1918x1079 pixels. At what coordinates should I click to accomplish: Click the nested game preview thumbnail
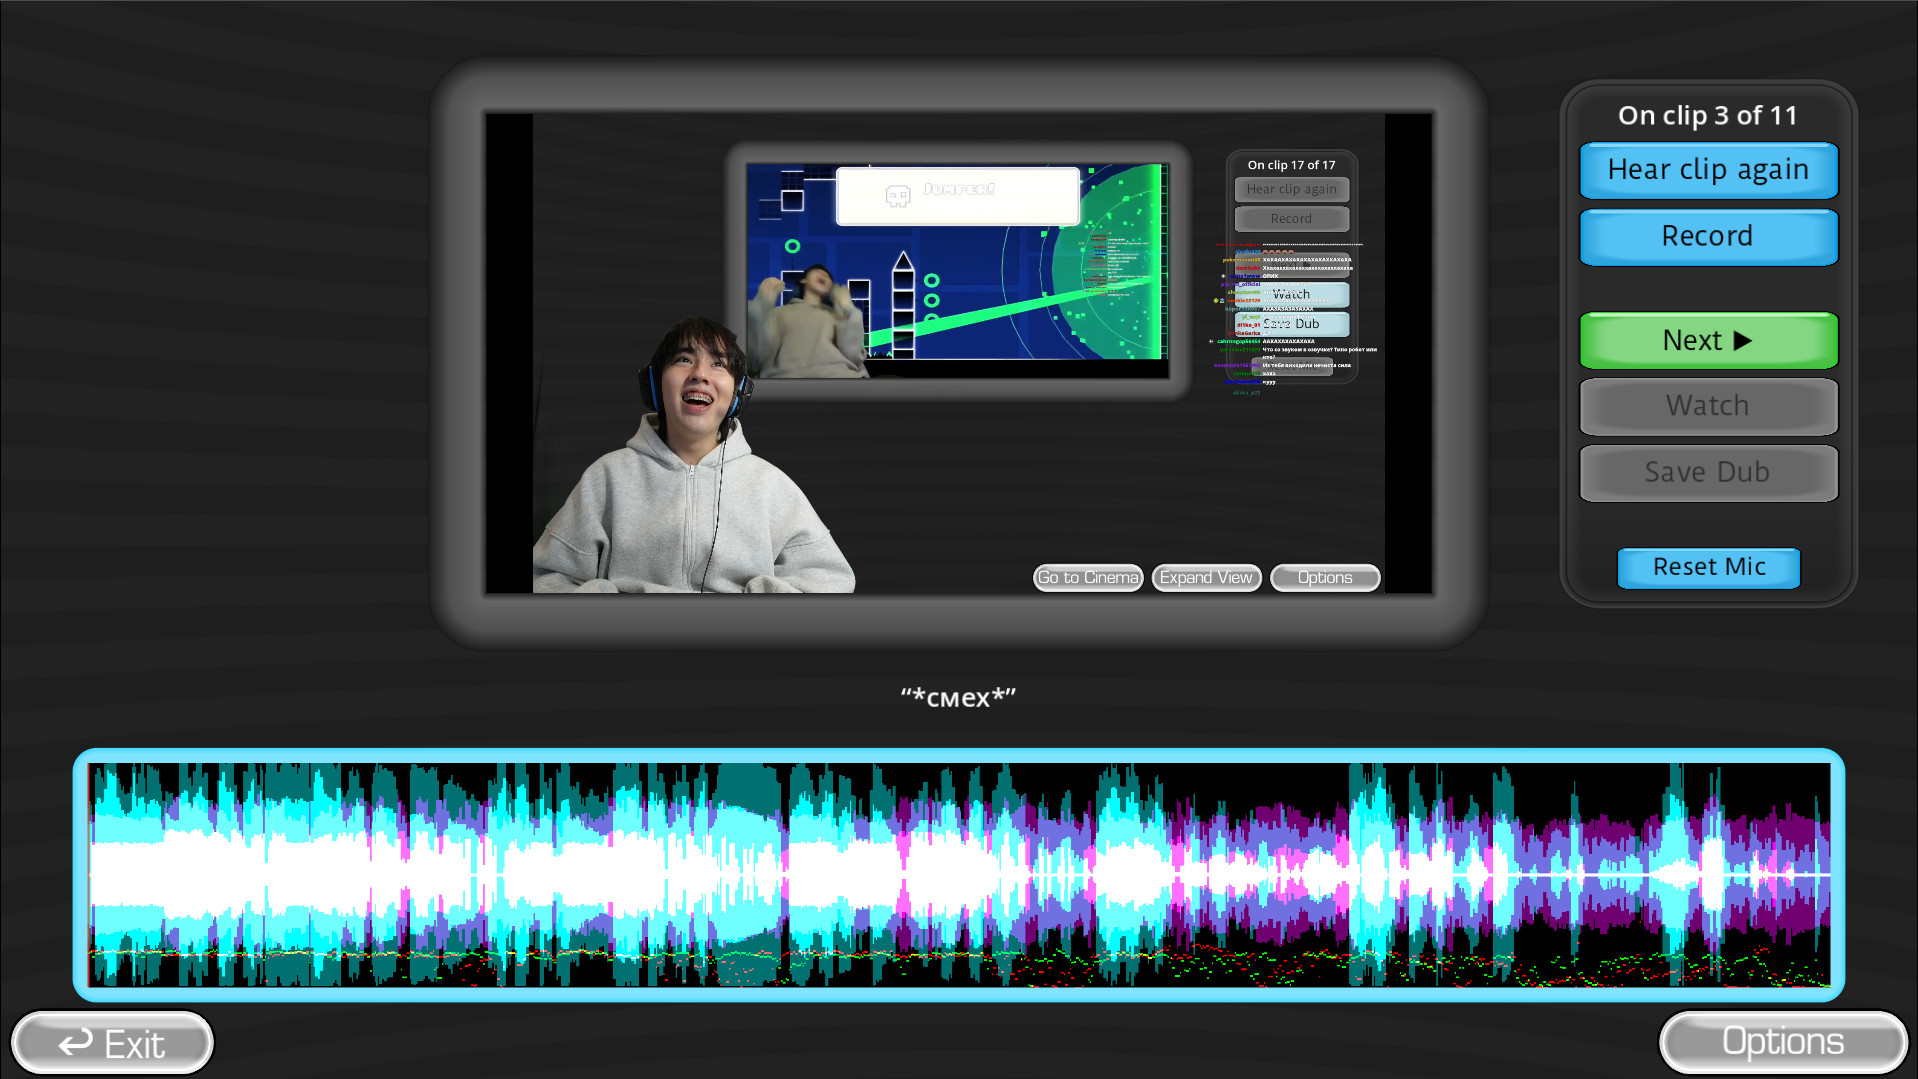pyautogui.click(x=957, y=270)
